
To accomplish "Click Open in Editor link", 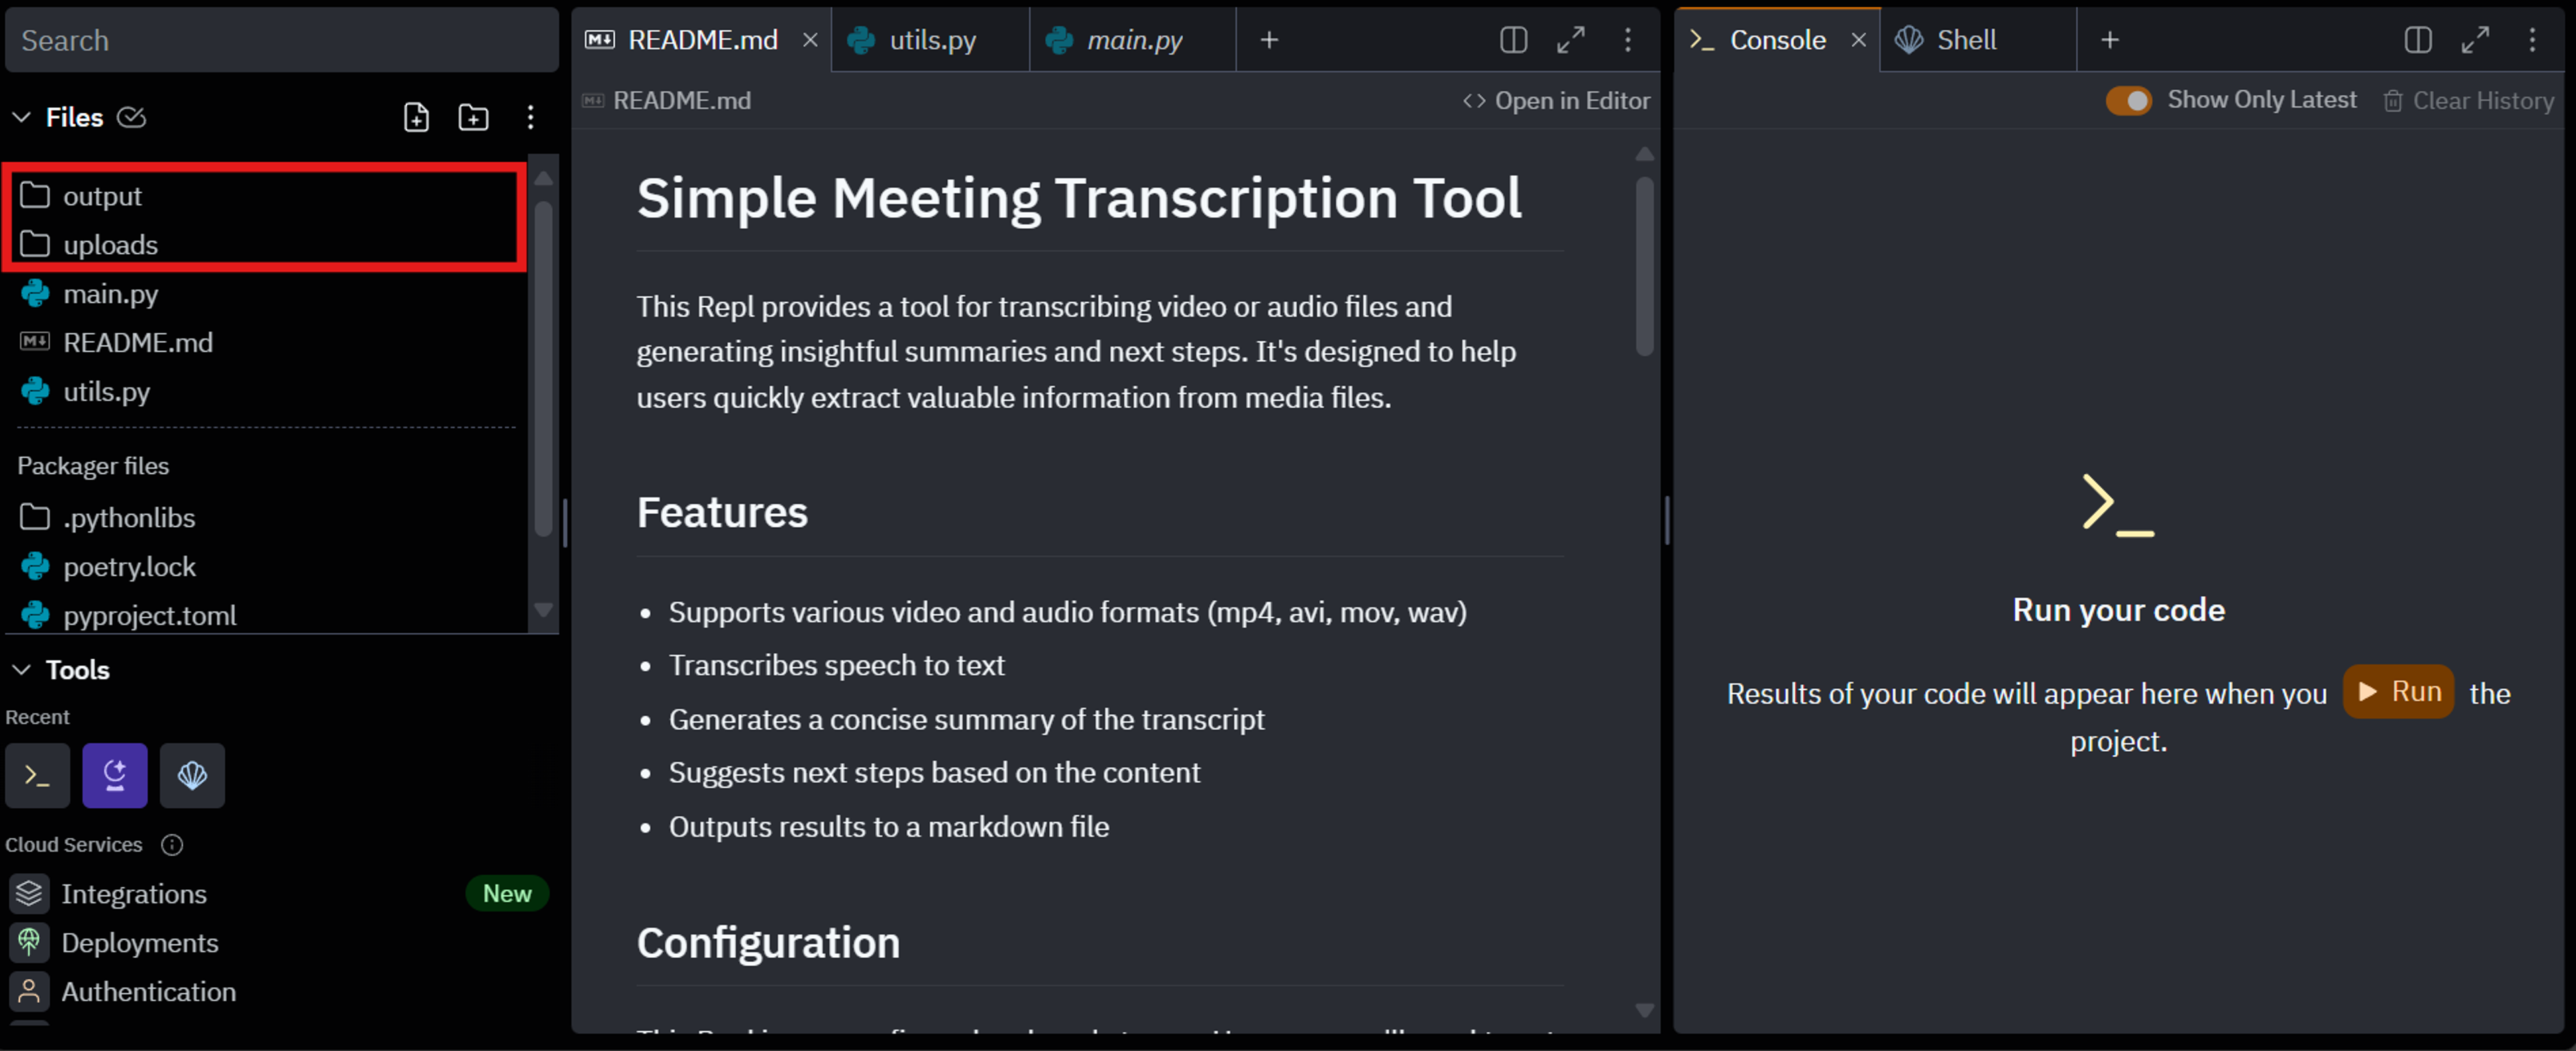I will pos(1557,101).
